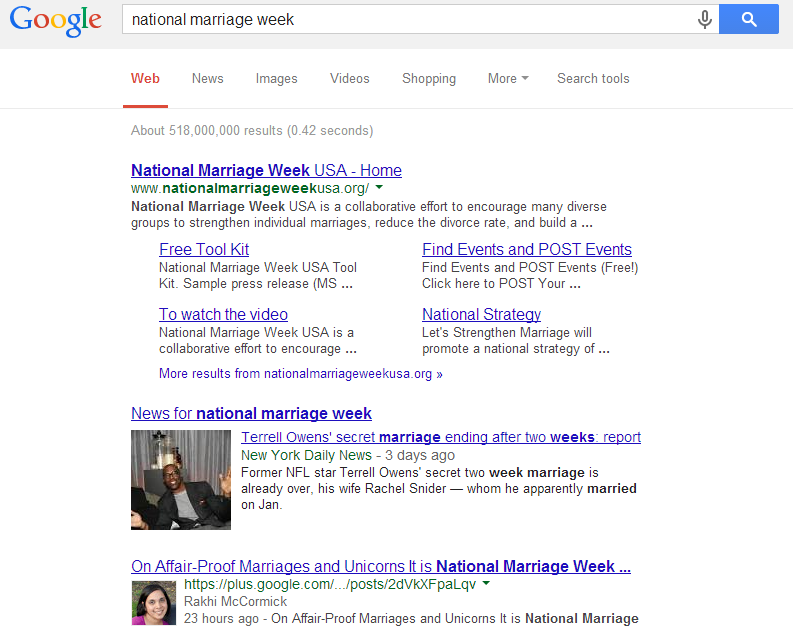This screenshot has height=628, width=793.
Task: Open the National Strategy sitelink
Action: click(x=481, y=315)
